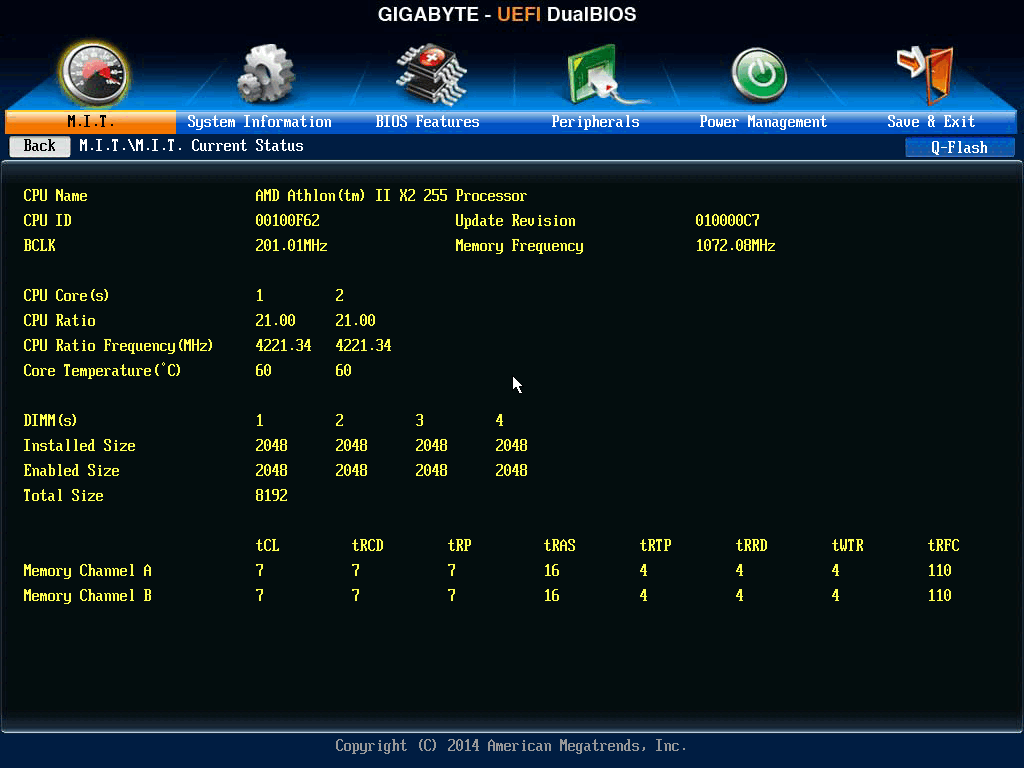Click the BCLK value 201.01MHz

291,246
